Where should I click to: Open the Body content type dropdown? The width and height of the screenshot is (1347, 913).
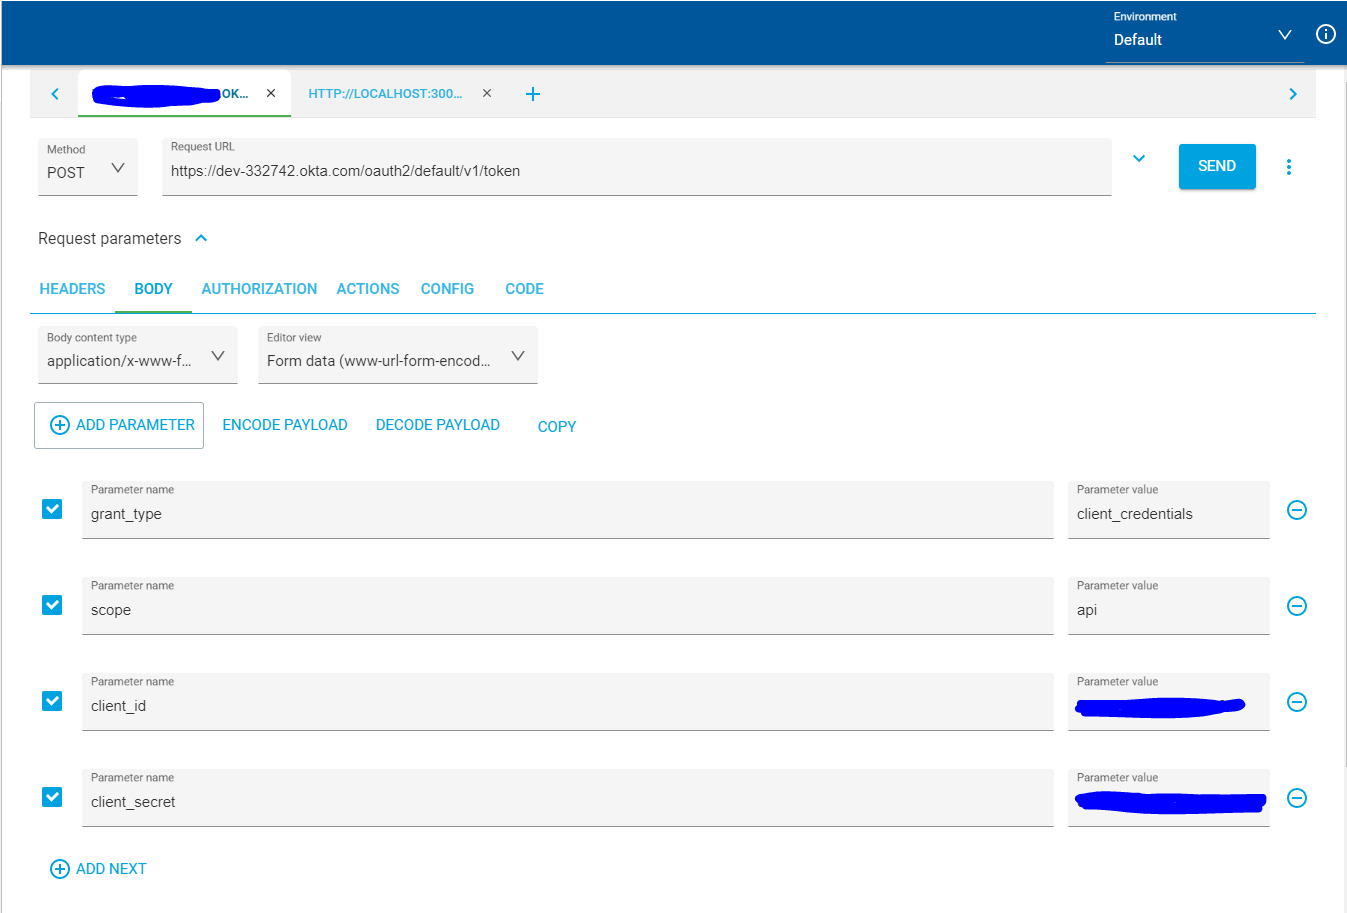coord(137,357)
